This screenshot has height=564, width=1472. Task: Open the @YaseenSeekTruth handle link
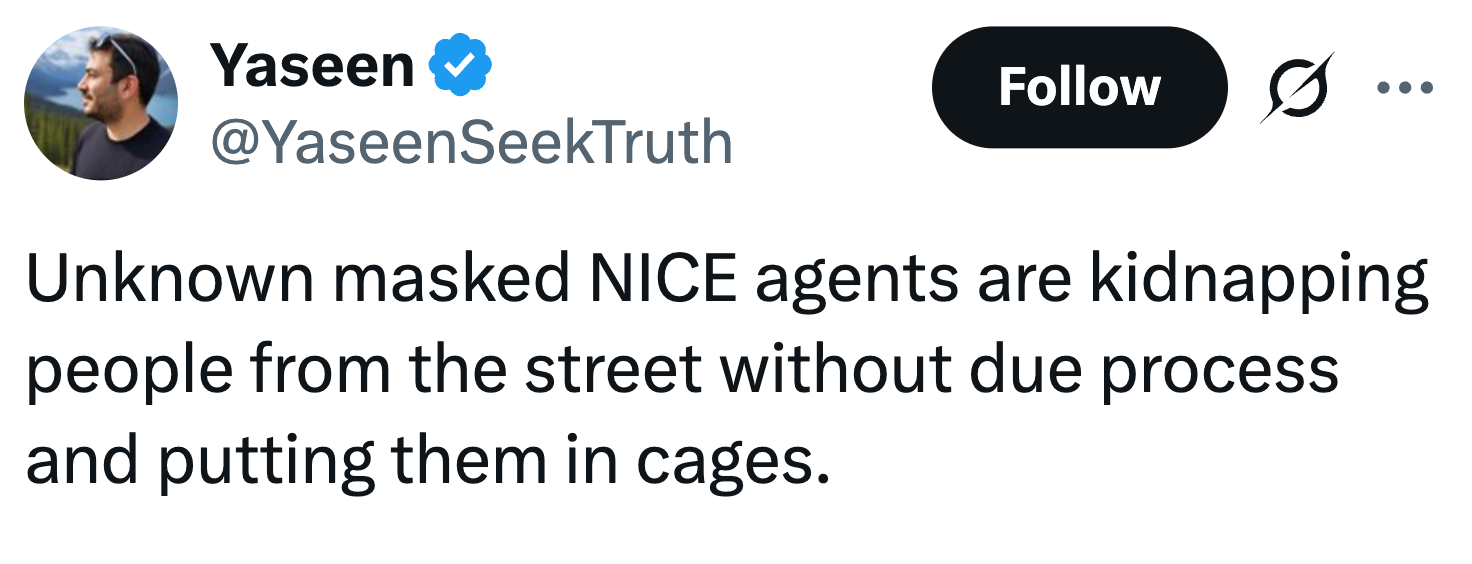pos(471,142)
